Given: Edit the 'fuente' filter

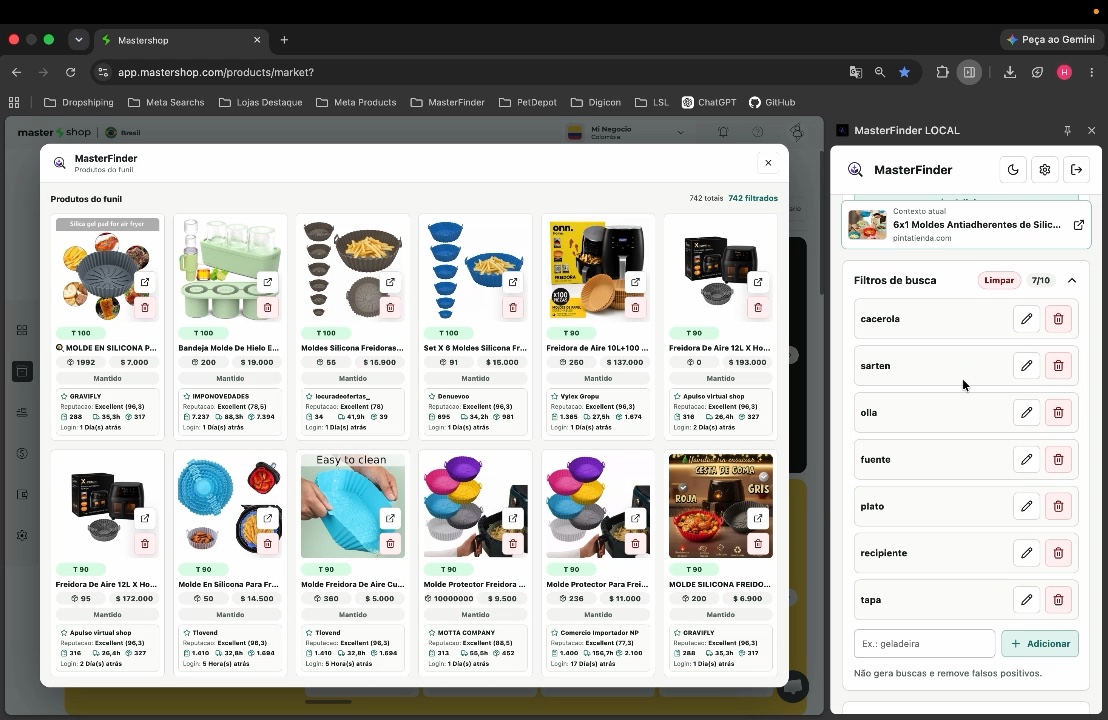Looking at the screenshot, I should [x=1026, y=459].
